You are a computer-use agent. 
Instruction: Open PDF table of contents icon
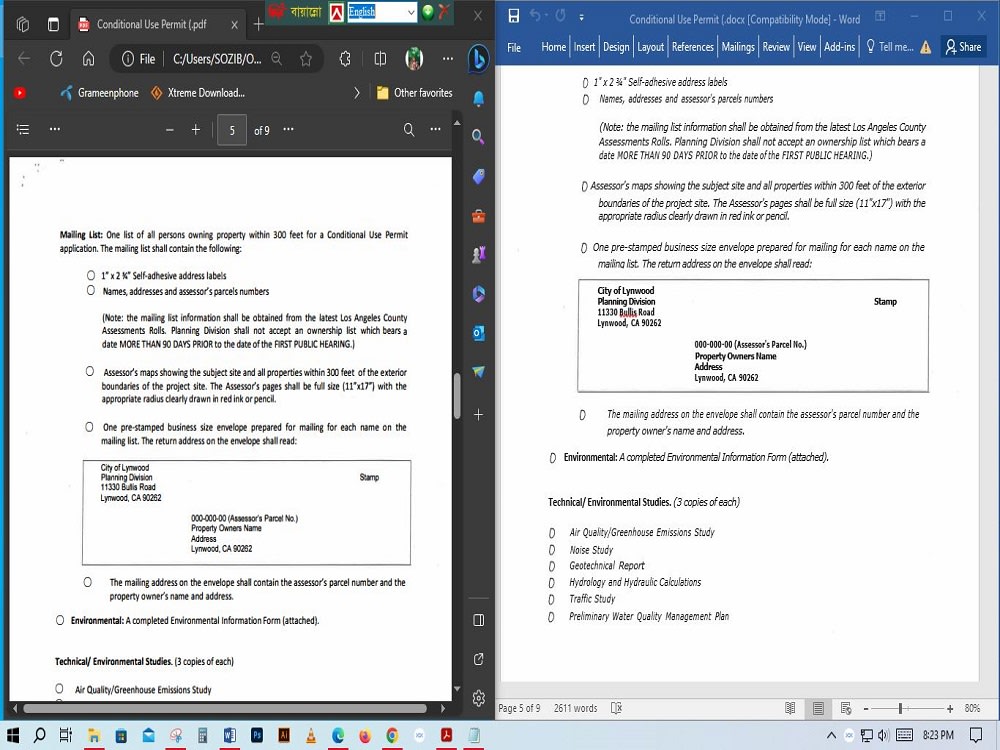coord(23,129)
